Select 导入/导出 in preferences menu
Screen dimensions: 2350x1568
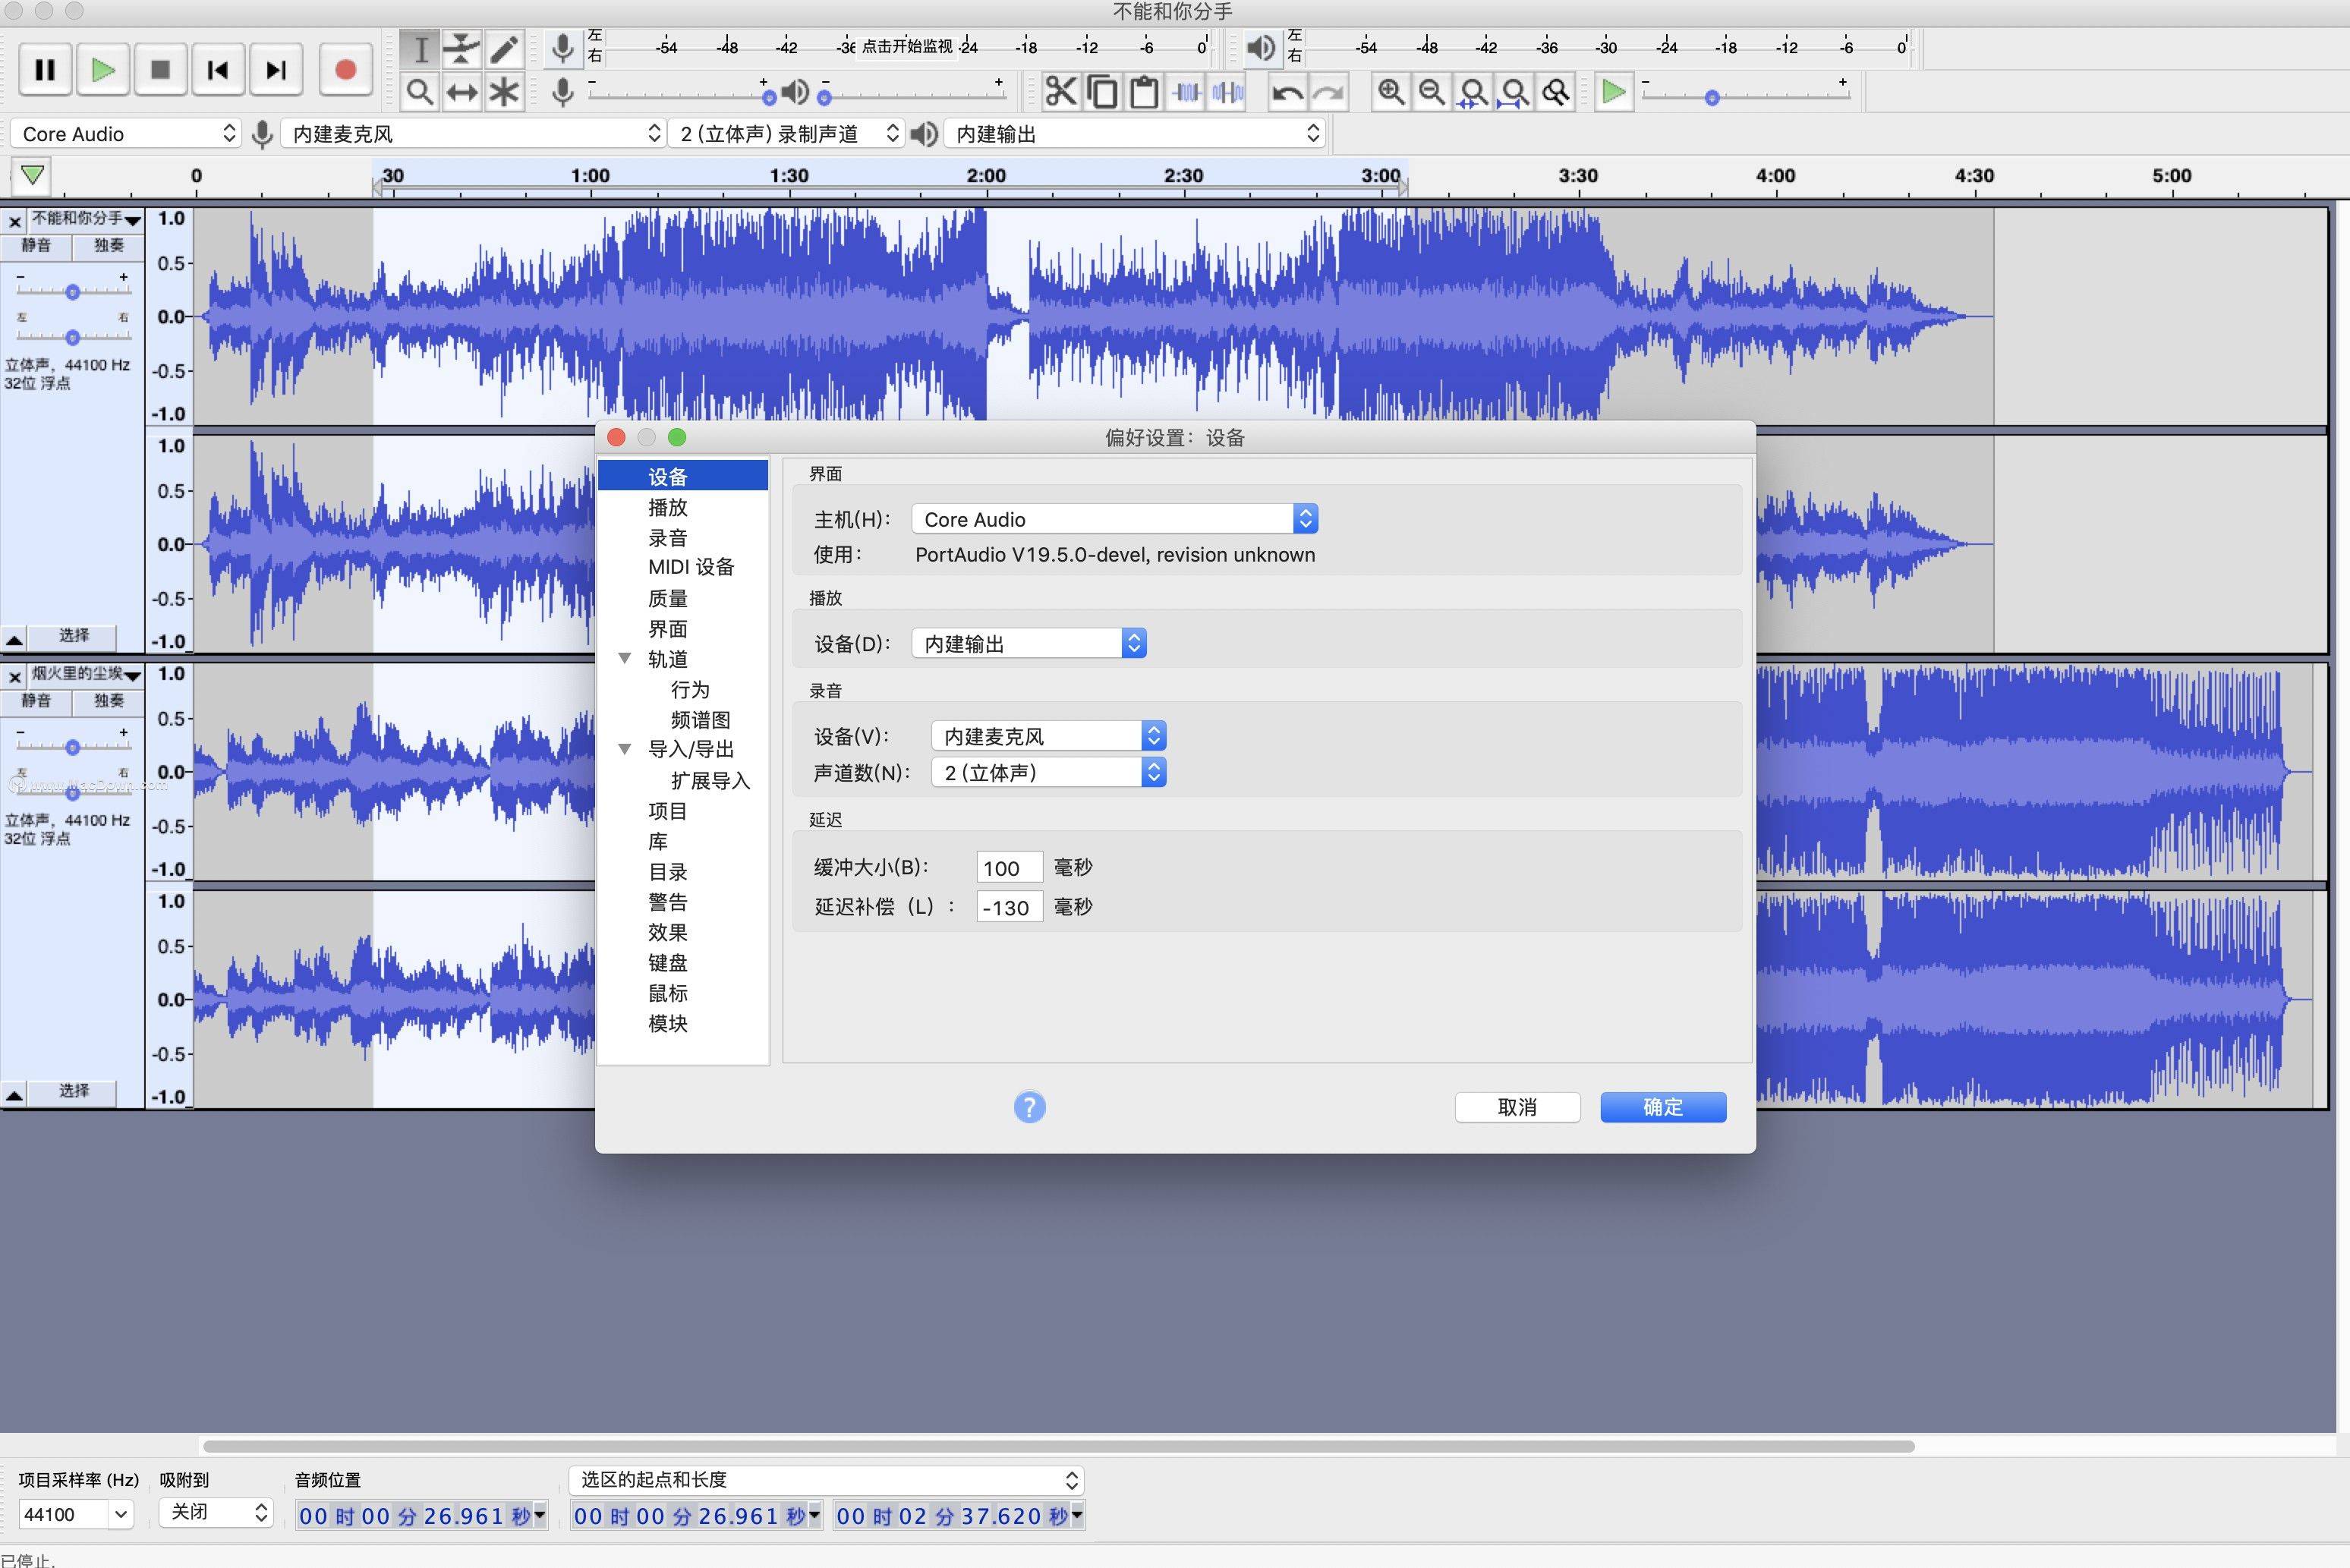point(691,749)
